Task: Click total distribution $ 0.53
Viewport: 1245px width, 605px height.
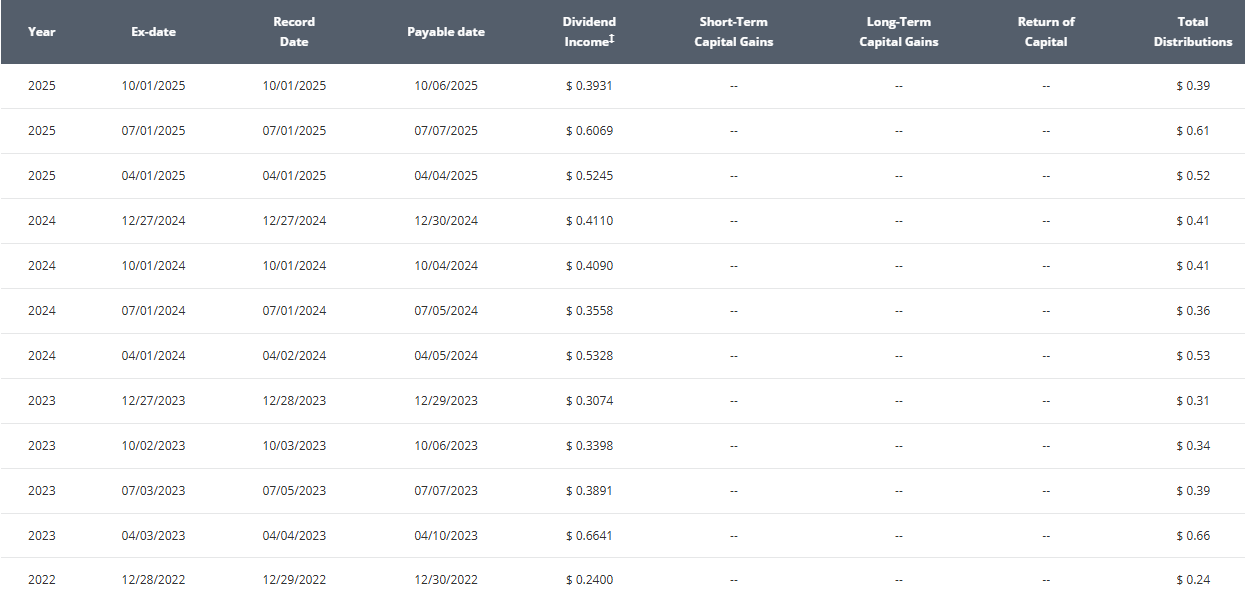Action: [1193, 356]
